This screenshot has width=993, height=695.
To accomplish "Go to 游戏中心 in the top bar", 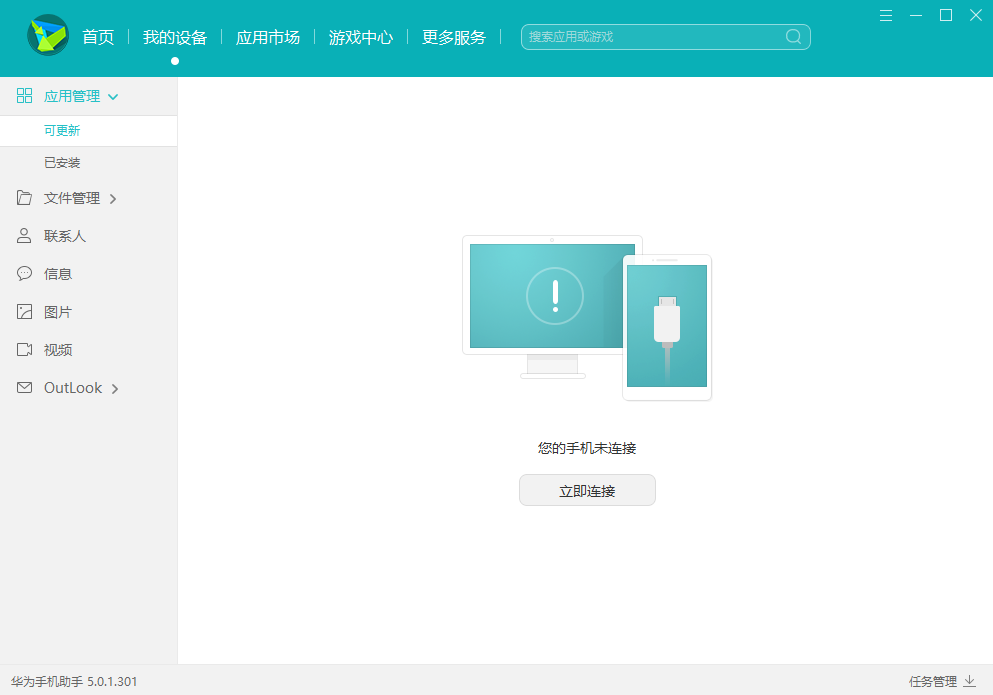I will [x=360, y=36].
